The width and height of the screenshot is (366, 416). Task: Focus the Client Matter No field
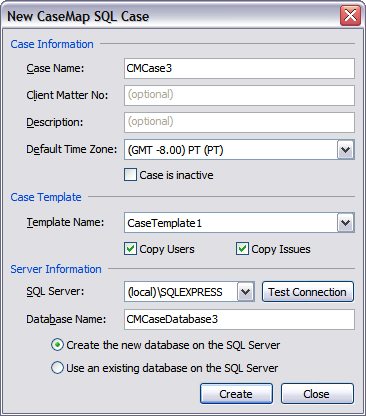tap(239, 96)
